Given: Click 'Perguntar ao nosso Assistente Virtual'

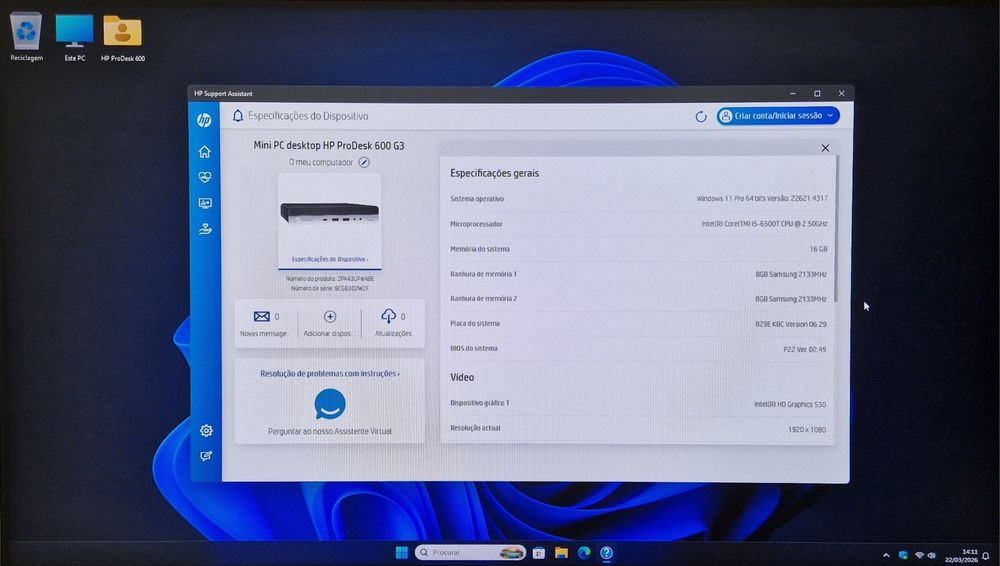Looking at the screenshot, I should 330,431.
